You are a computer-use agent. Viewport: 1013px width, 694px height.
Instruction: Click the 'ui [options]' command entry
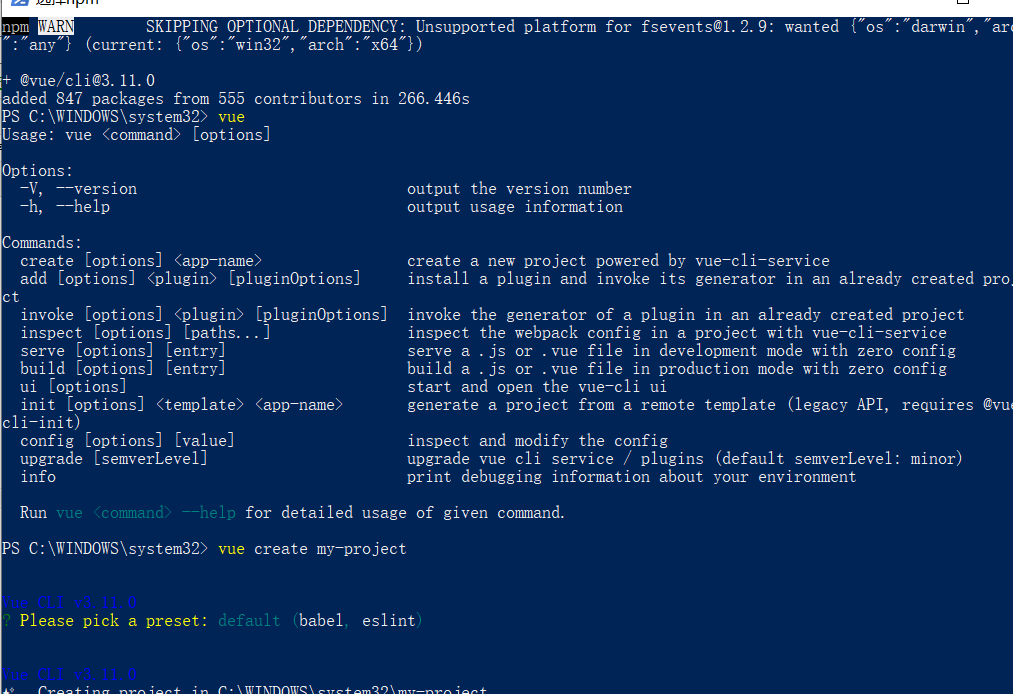tap(73, 387)
